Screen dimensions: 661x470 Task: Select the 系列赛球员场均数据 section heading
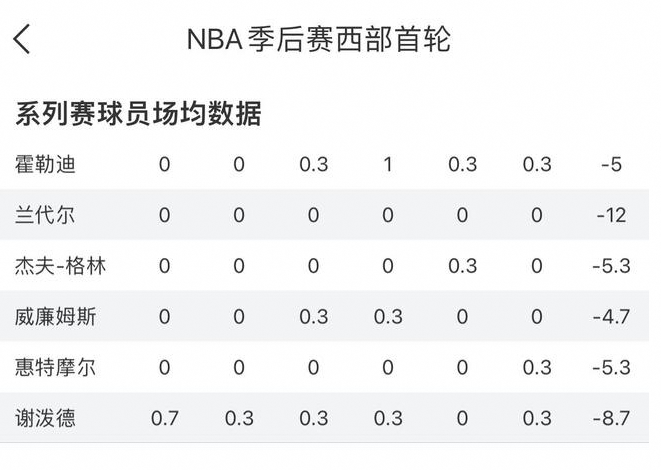click(x=138, y=114)
